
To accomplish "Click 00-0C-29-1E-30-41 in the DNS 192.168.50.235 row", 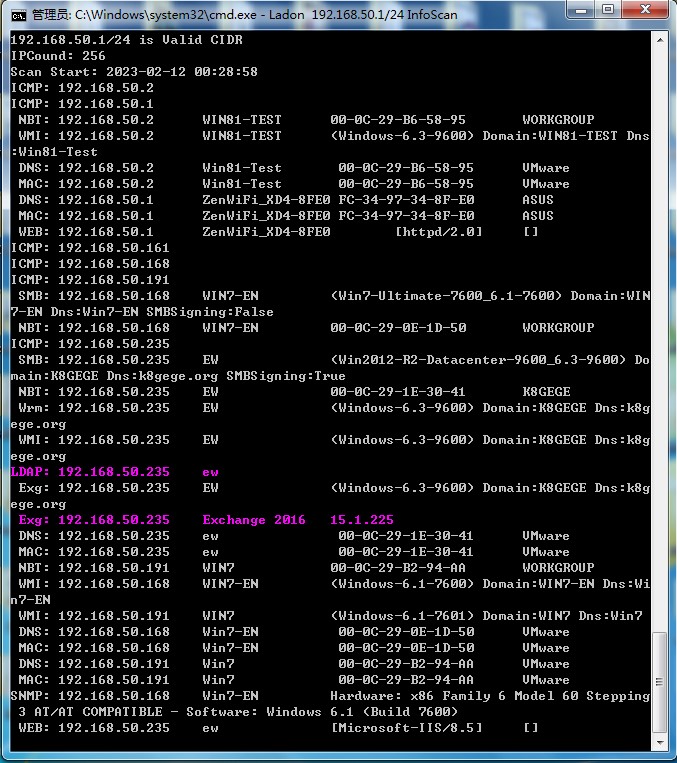I will coord(406,536).
